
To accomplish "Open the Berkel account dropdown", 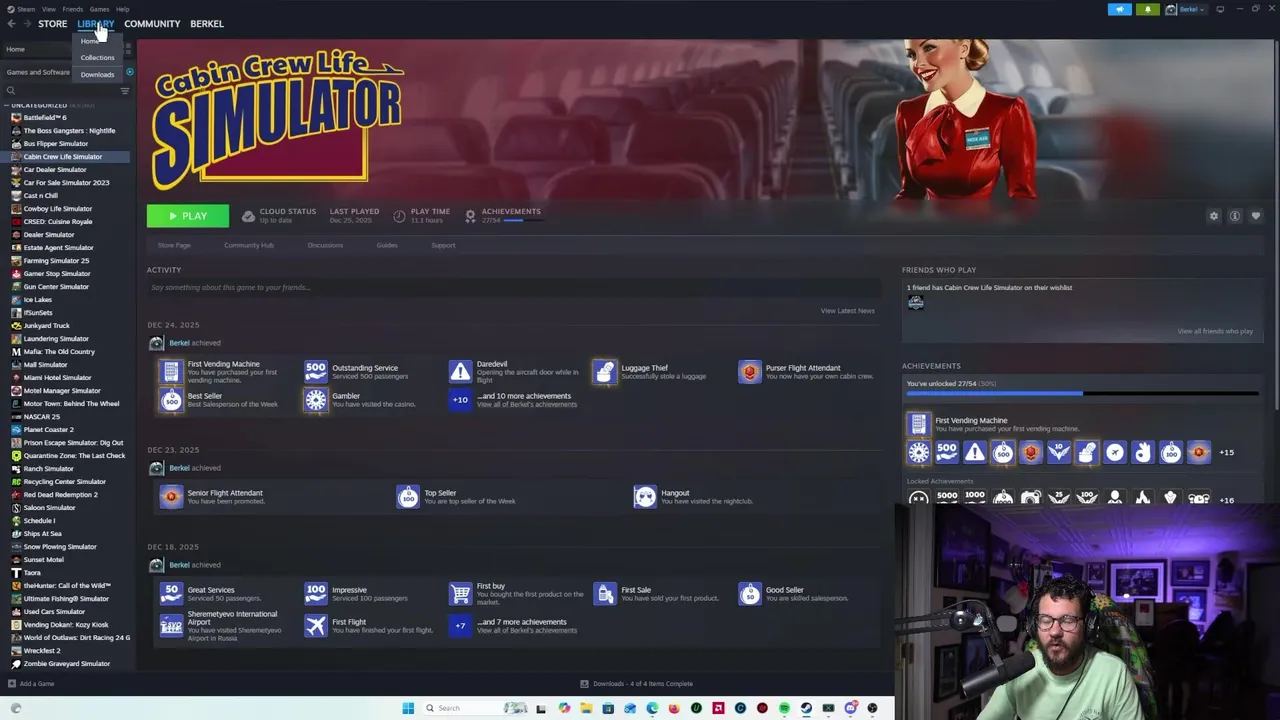I will point(1190,9).
